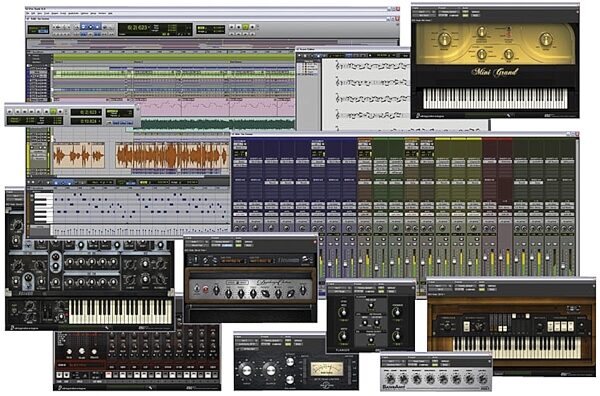Viewport: 600px width, 396px height.
Task: Stop playback from the floating Transport window
Action: tap(46, 112)
